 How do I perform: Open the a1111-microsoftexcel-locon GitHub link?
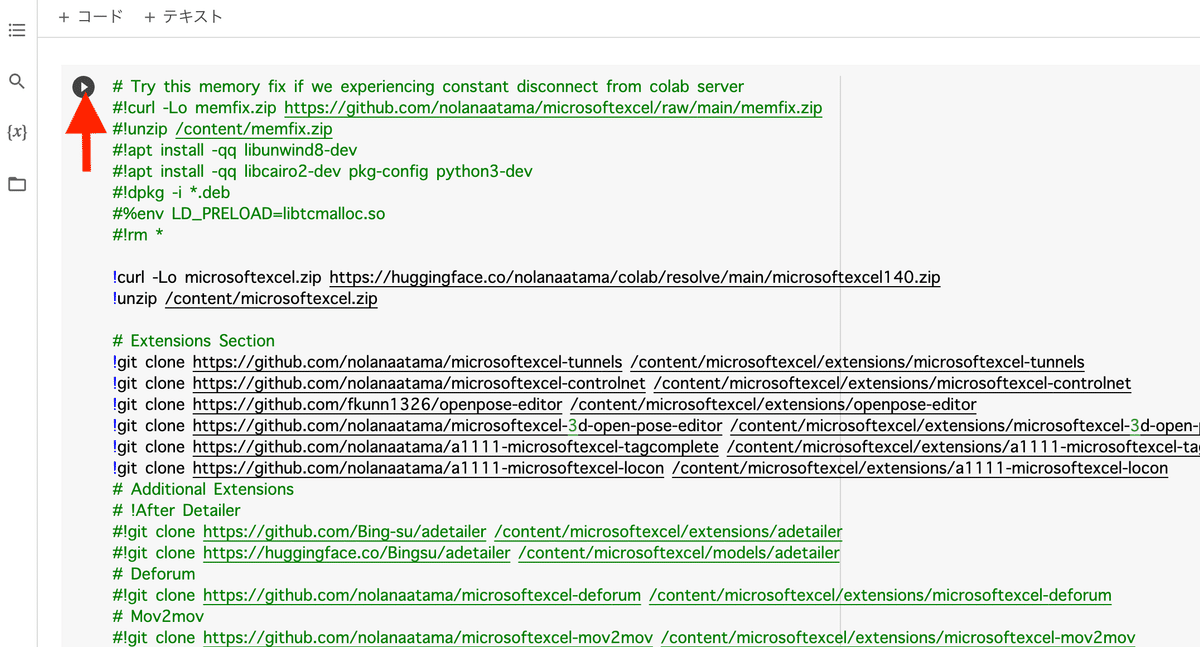[428, 468]
